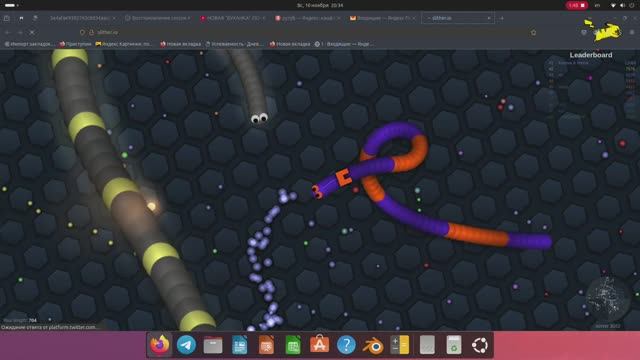Open the Calculator app in the dock
Screen dimensions: 640x360
400,345
